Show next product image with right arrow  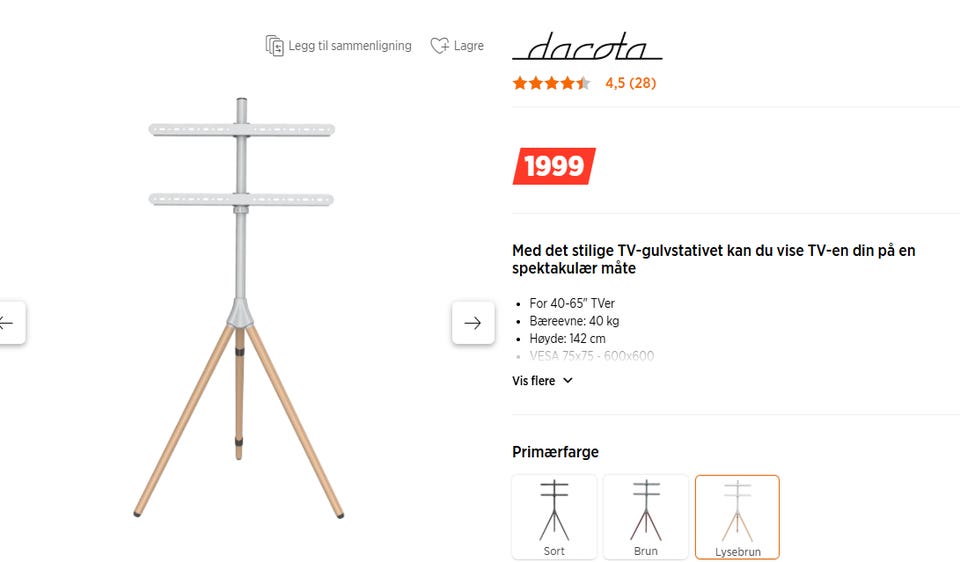point(473,323)
